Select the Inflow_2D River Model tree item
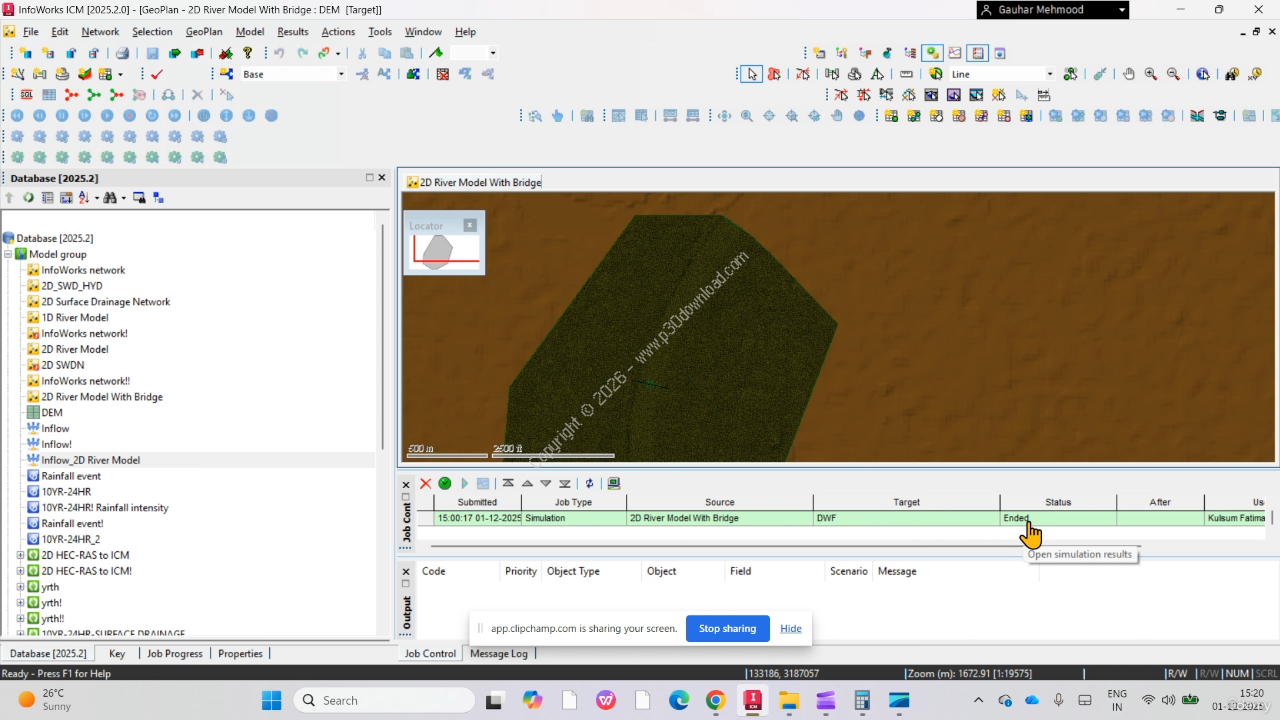The width and height of the screenshot is (1280, 720). [90, 460]
